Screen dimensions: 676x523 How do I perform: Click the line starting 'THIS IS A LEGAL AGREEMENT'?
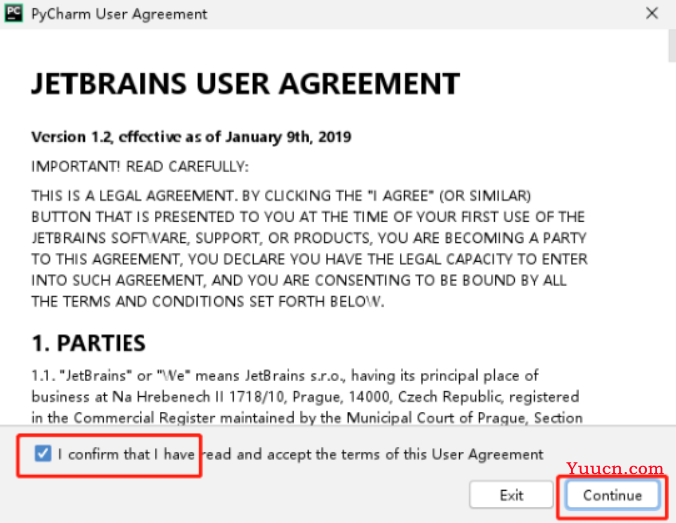click(281, 196)
